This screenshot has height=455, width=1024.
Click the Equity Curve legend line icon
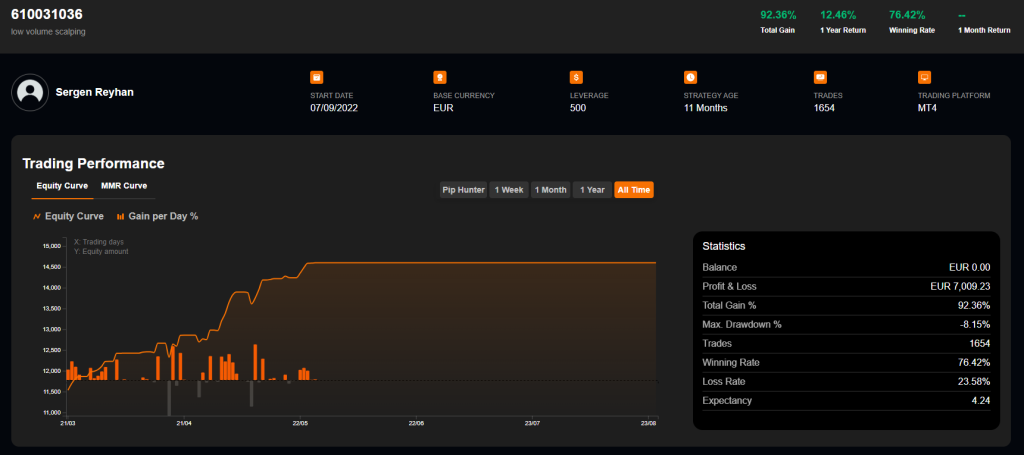[37, 216]
